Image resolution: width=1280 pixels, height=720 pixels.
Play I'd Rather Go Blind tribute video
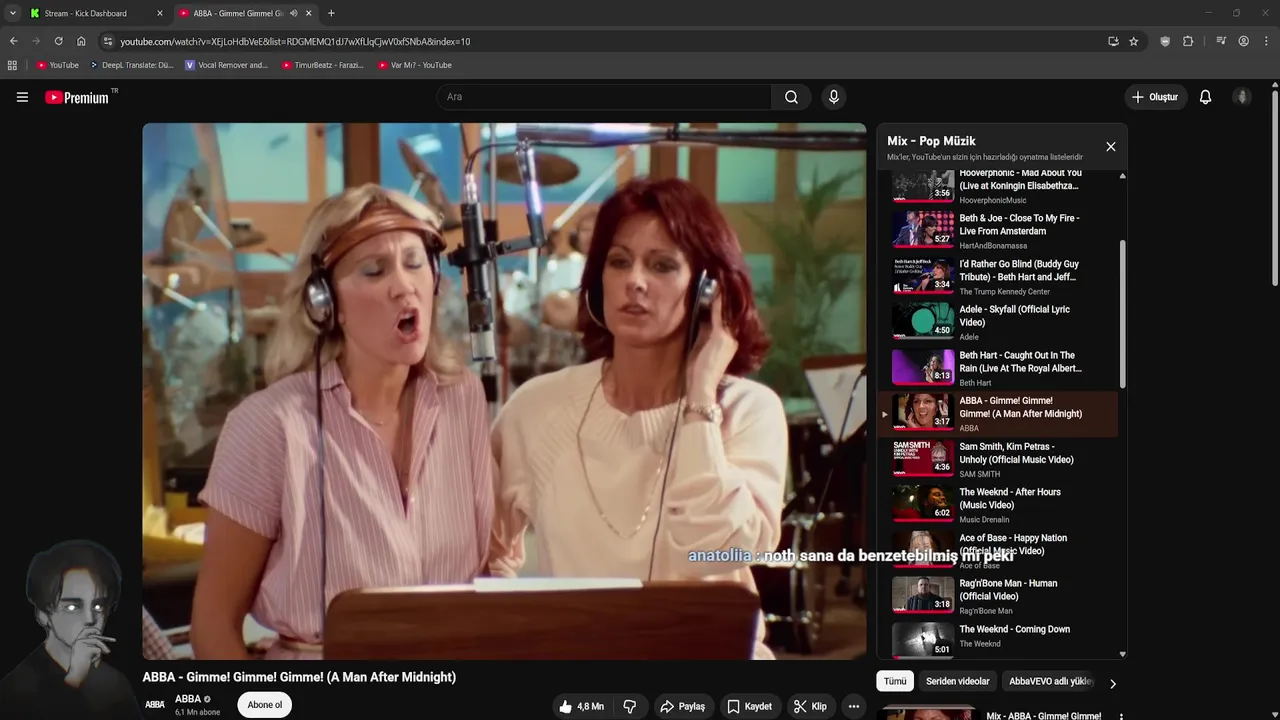coord(997,277)
